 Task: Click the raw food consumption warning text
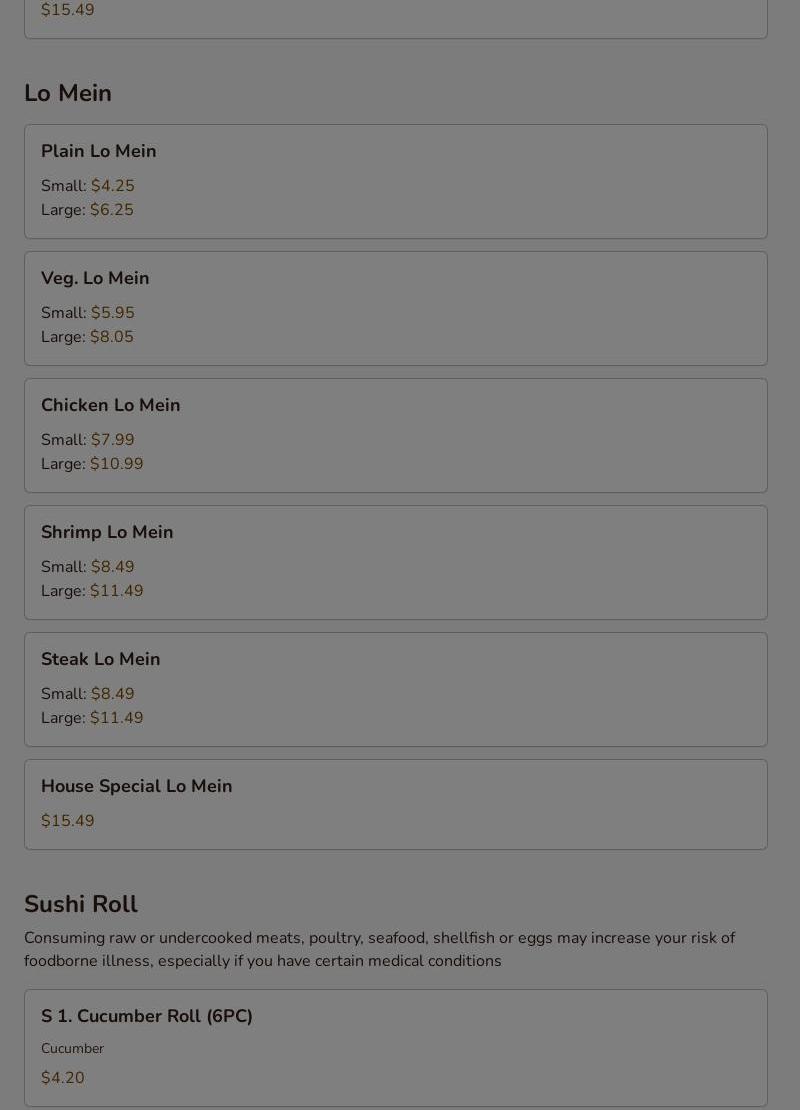click(x=379, y=949)
